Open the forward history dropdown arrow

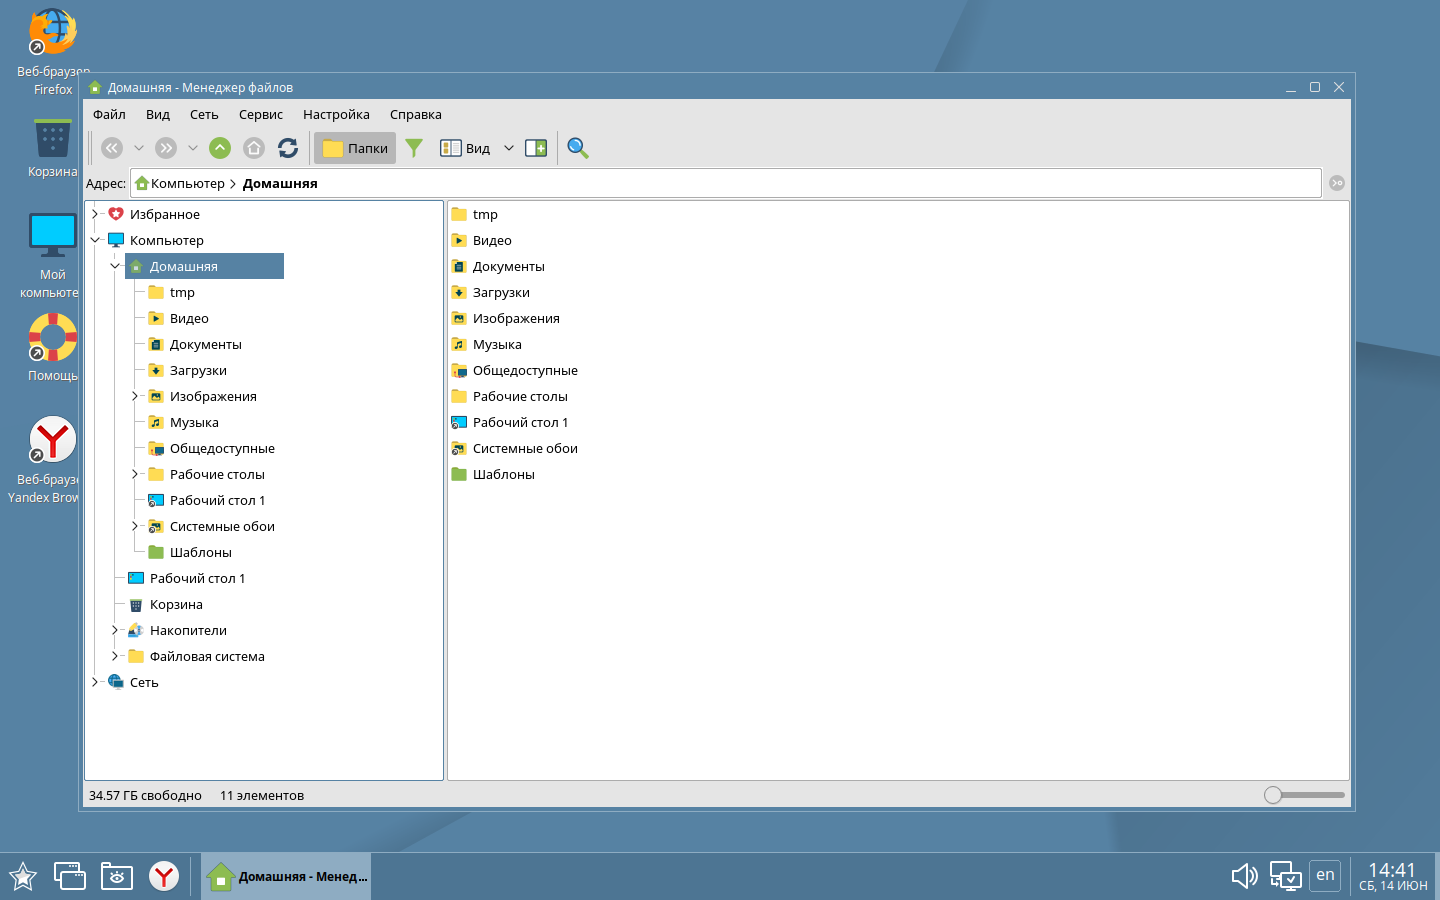tap(193, 148)
